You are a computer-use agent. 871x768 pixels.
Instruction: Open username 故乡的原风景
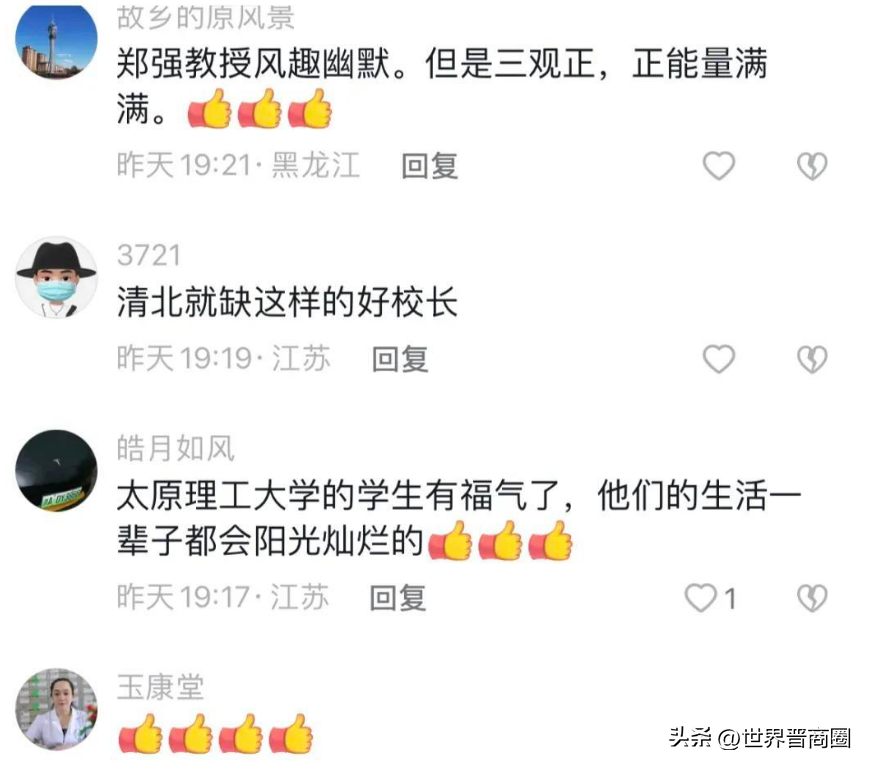pyautogui.click(x=206, y=18)
